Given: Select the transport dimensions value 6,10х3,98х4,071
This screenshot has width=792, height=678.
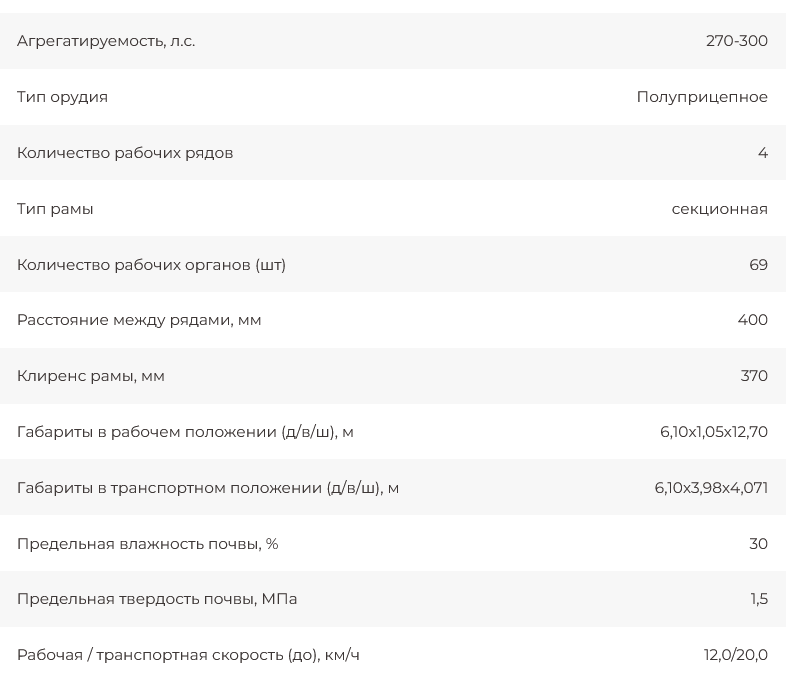Looking at the screenshot, I should [711, 488].
